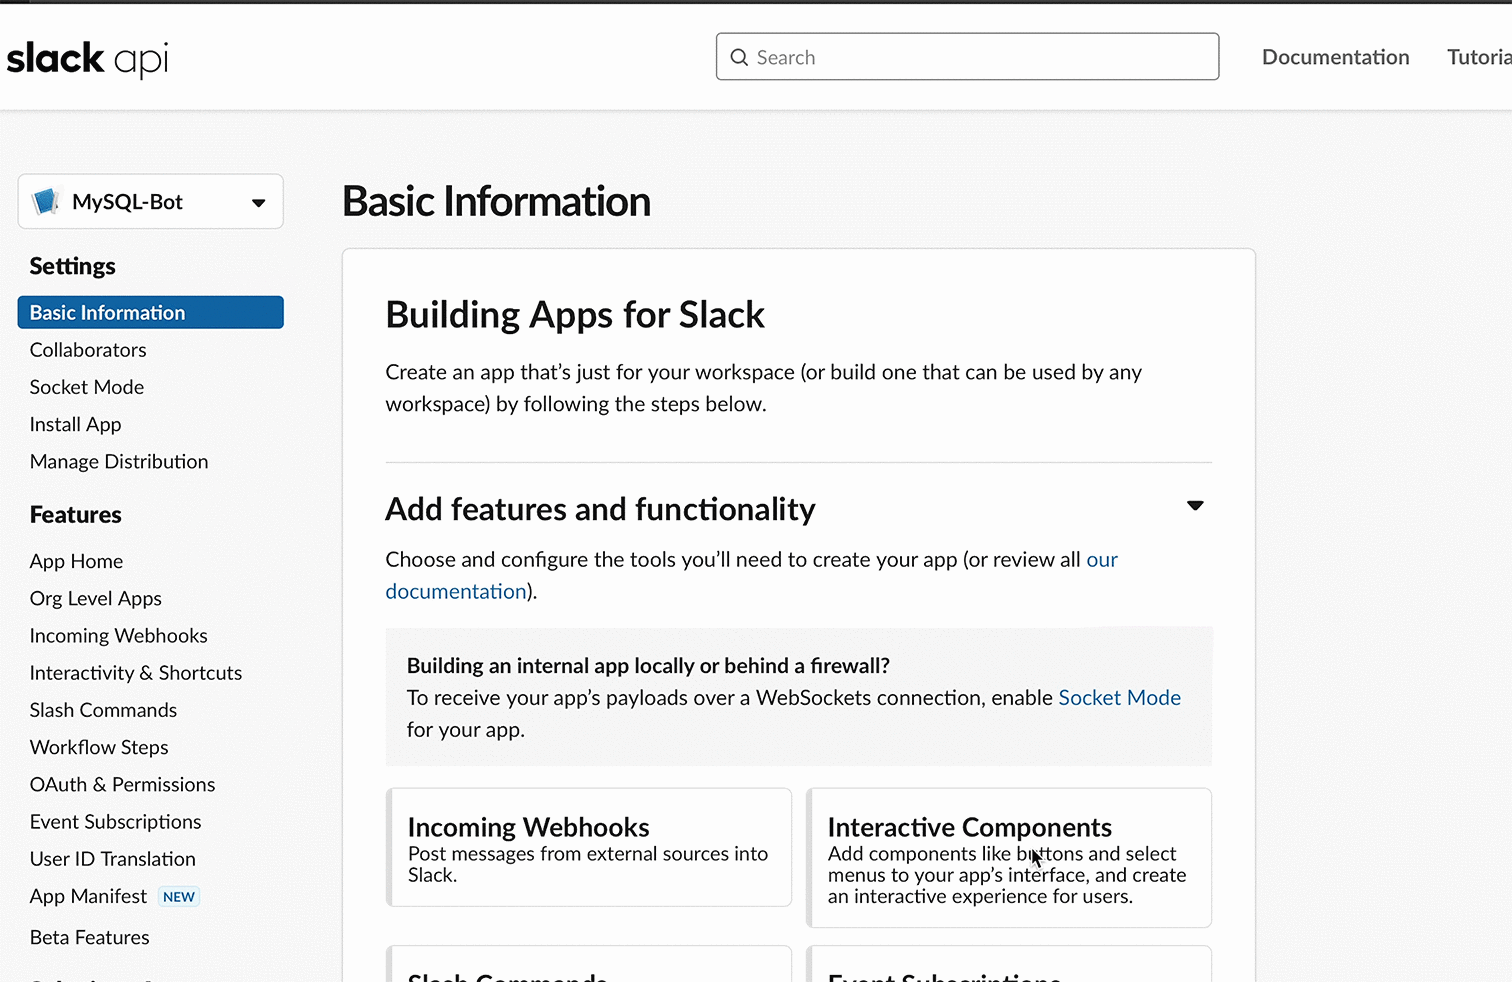The image size is (1512, 982).
Task: Click the 'Features' sidebar heading
Action: tap(76, 515)
